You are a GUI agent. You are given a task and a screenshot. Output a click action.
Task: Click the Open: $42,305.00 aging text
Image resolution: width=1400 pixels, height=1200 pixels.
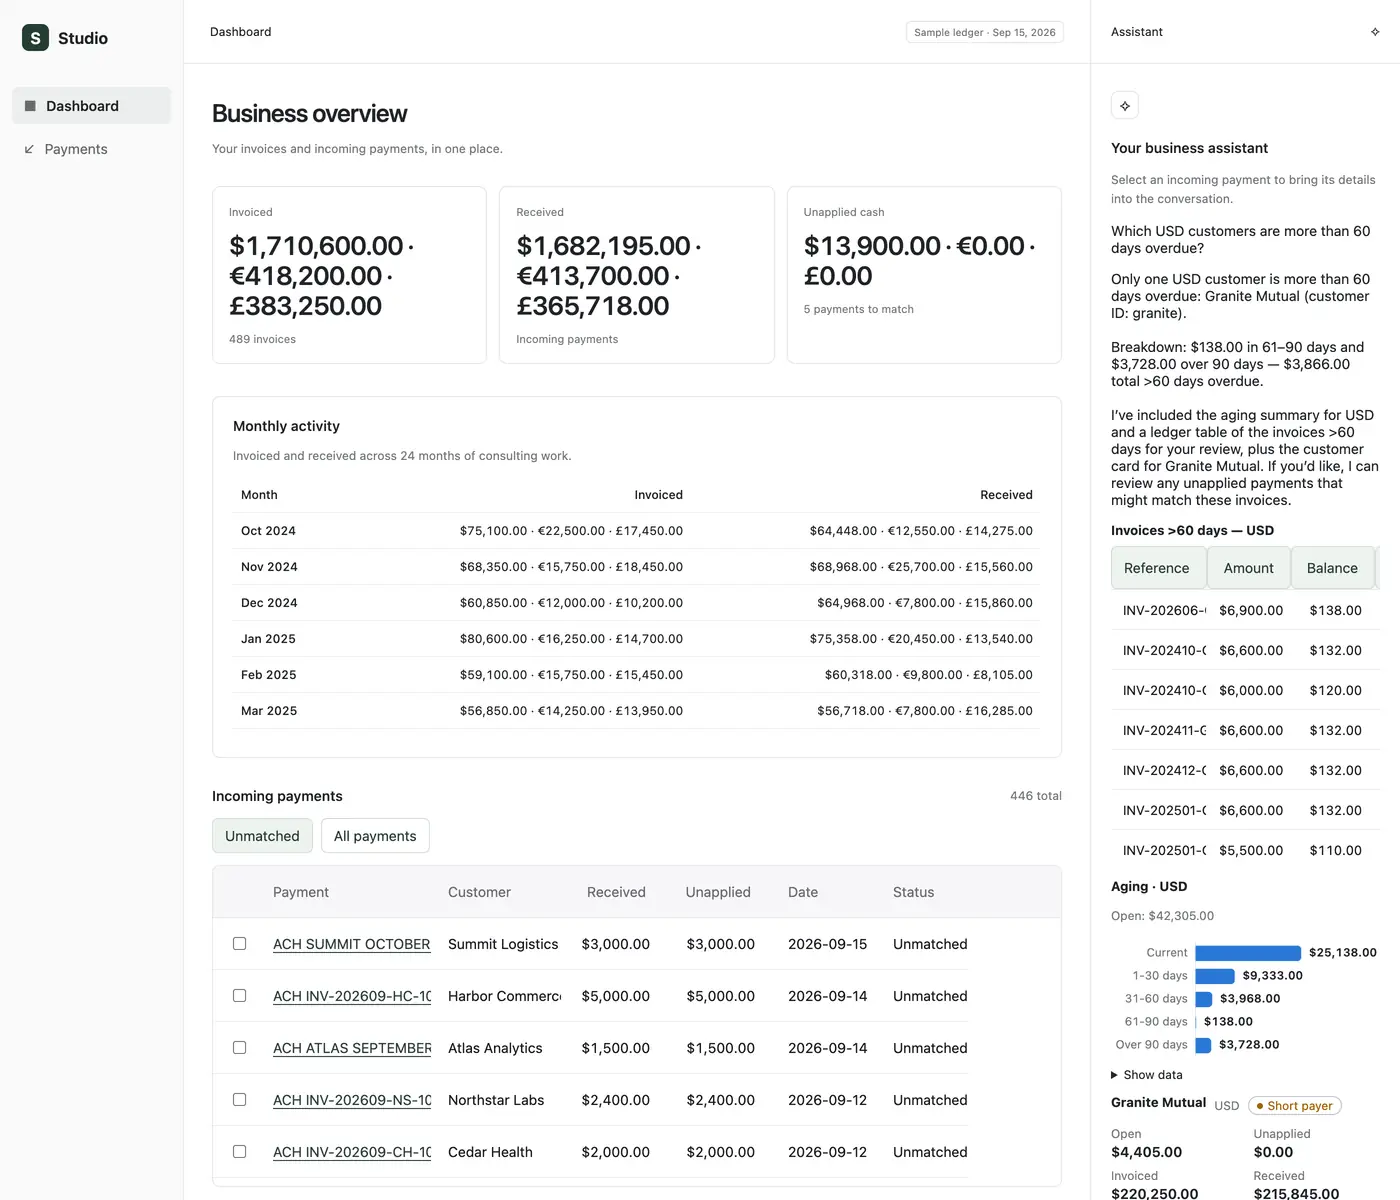coord(1162,916)
